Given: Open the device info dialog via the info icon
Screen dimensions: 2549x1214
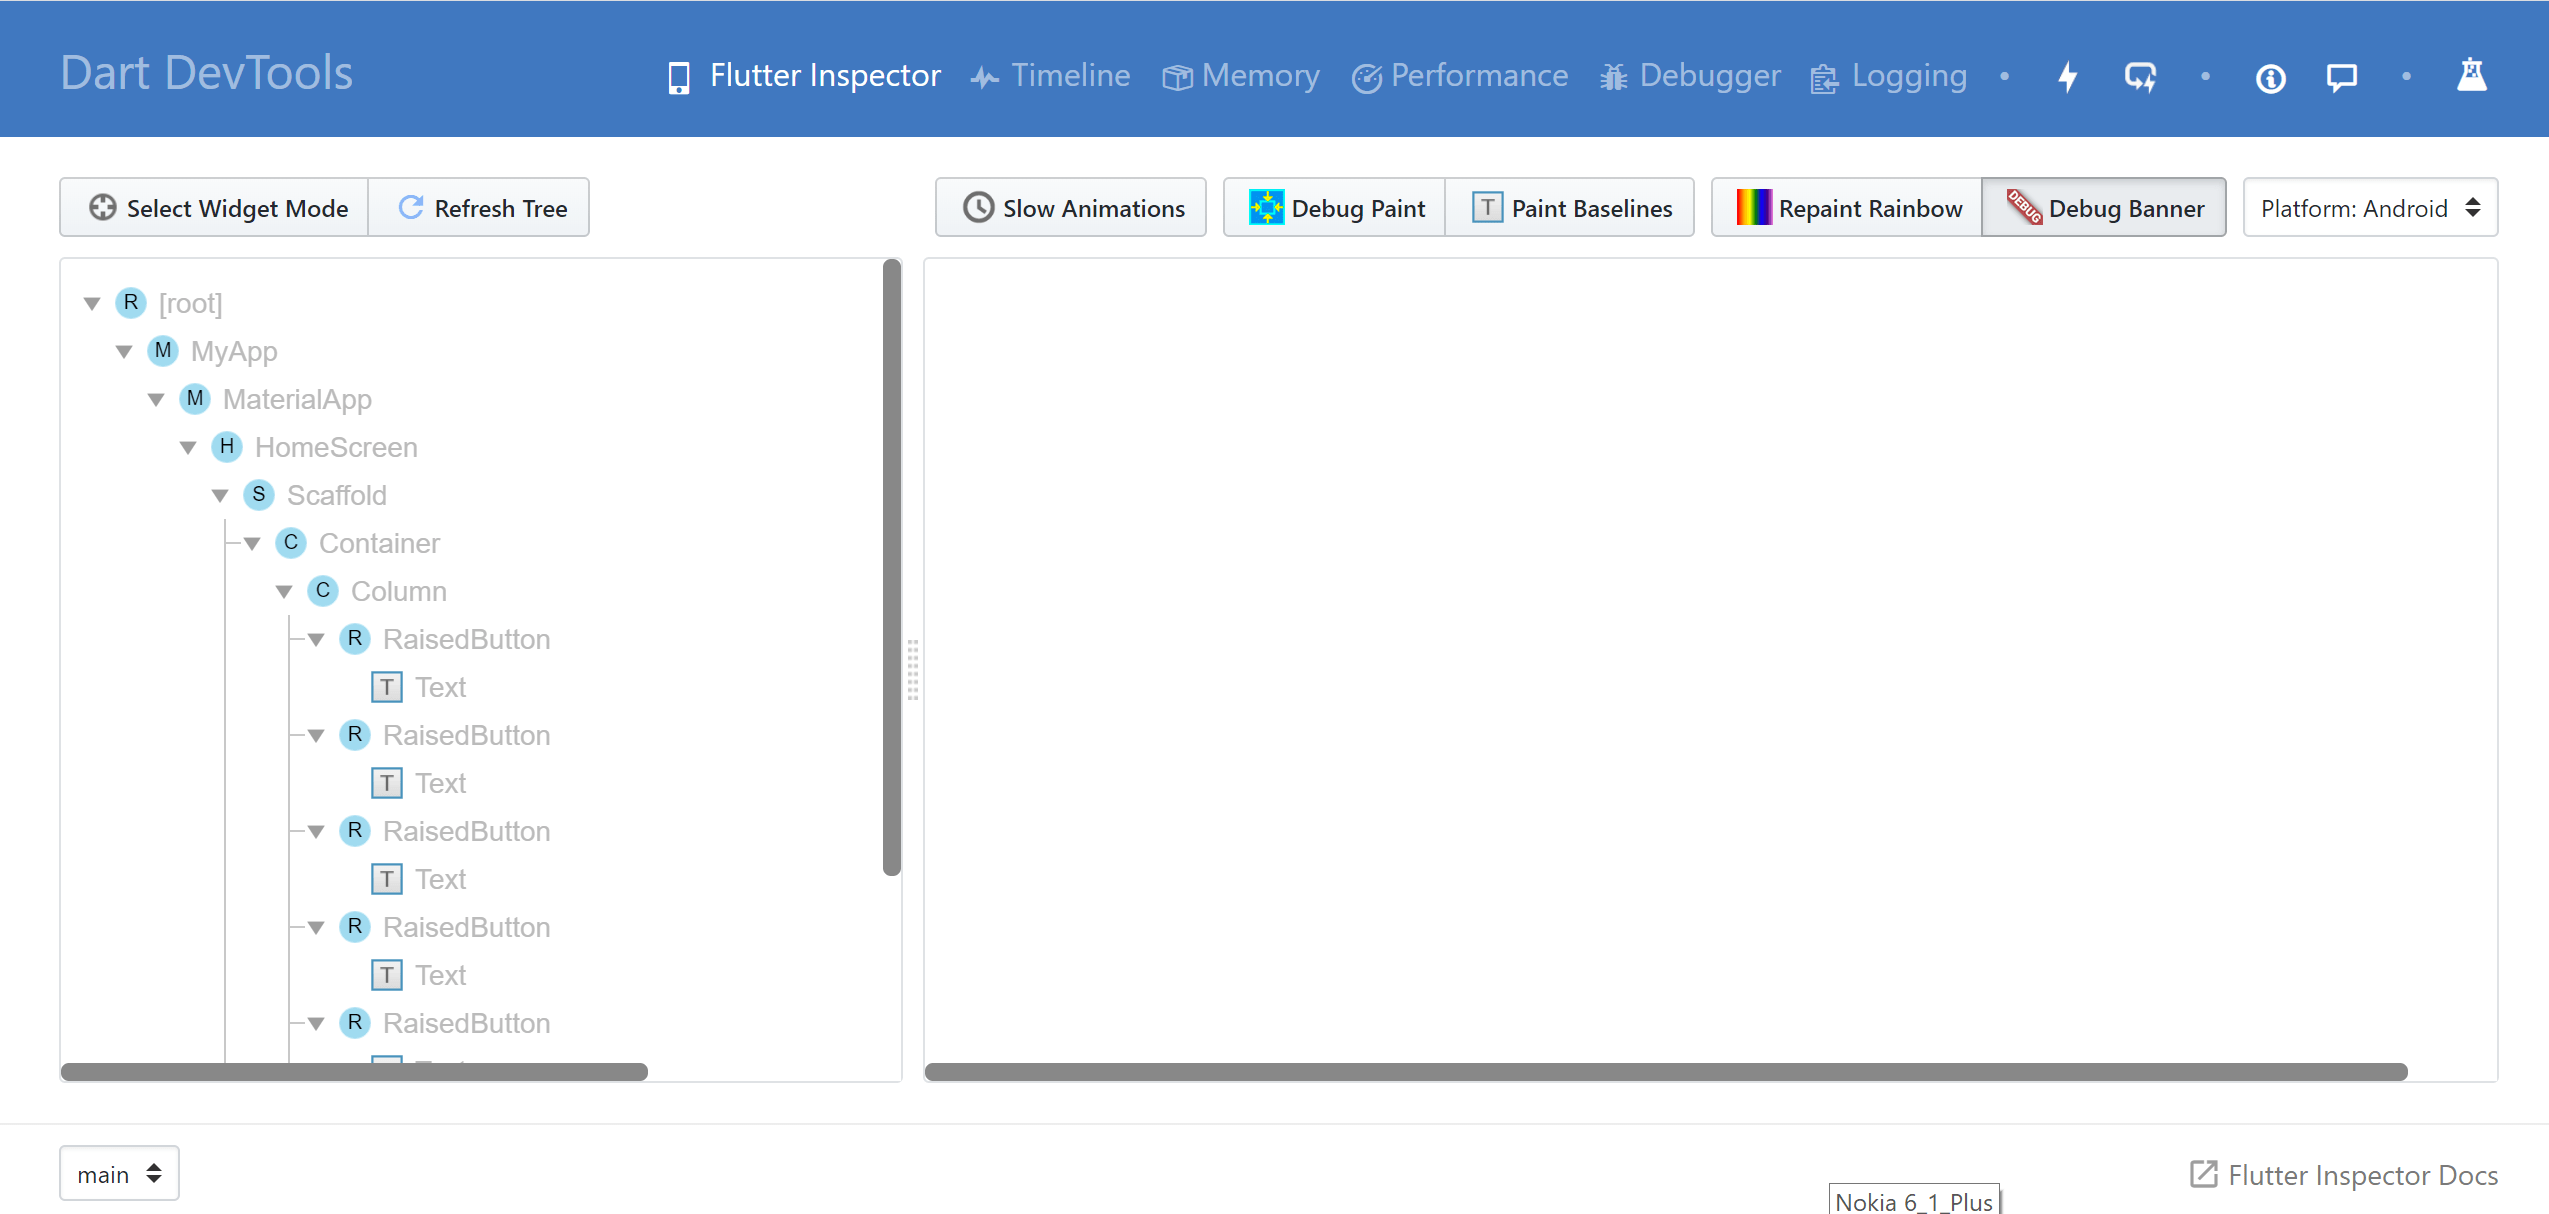Looking at the screenshot, I should [2270, 77].
